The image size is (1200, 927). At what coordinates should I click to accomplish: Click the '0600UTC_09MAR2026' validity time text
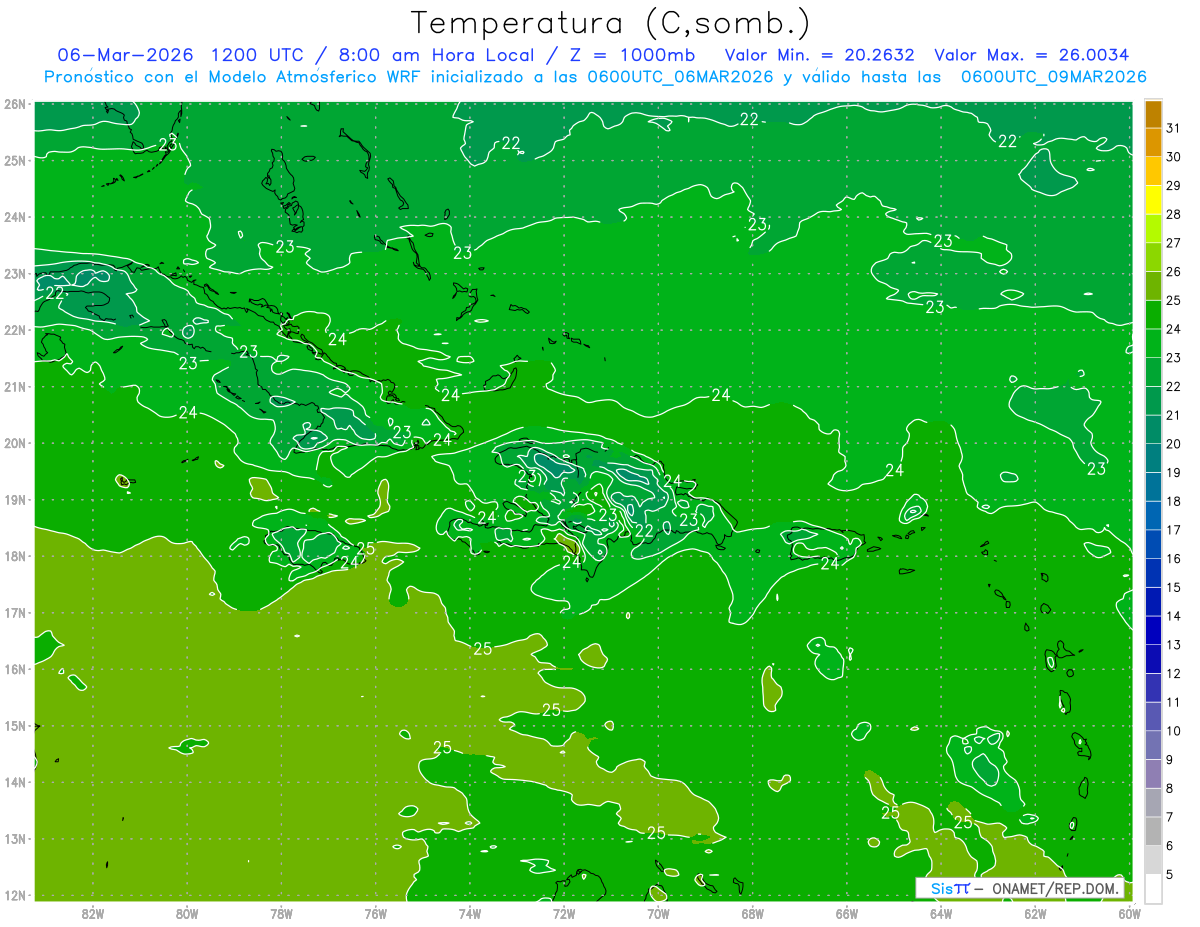pyautogui.click(x=1053, y=77)
